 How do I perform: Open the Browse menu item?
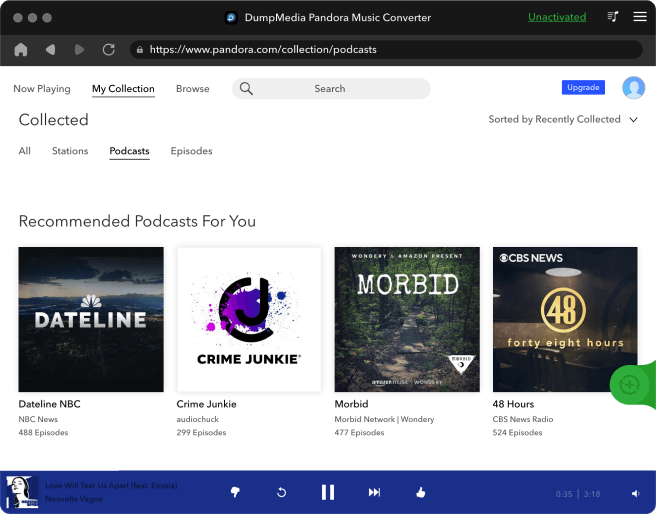[x=192, y=88]
